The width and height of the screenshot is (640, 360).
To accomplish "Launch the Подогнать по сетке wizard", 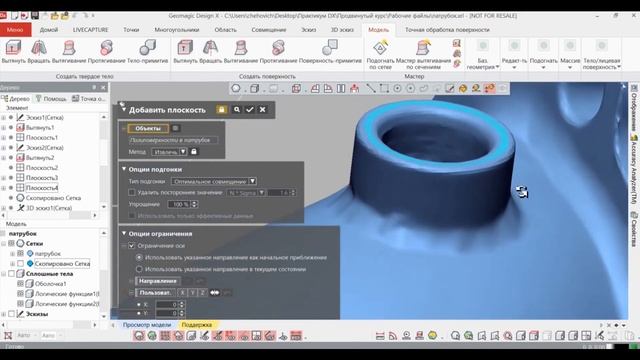I will (x=380, y=54).
